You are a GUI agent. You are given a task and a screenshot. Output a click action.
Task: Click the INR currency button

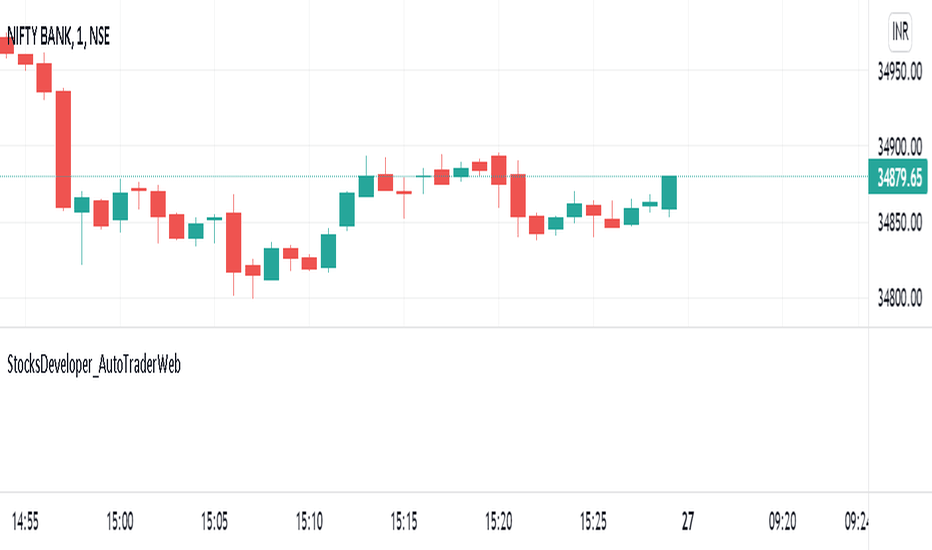click(900, 31)
